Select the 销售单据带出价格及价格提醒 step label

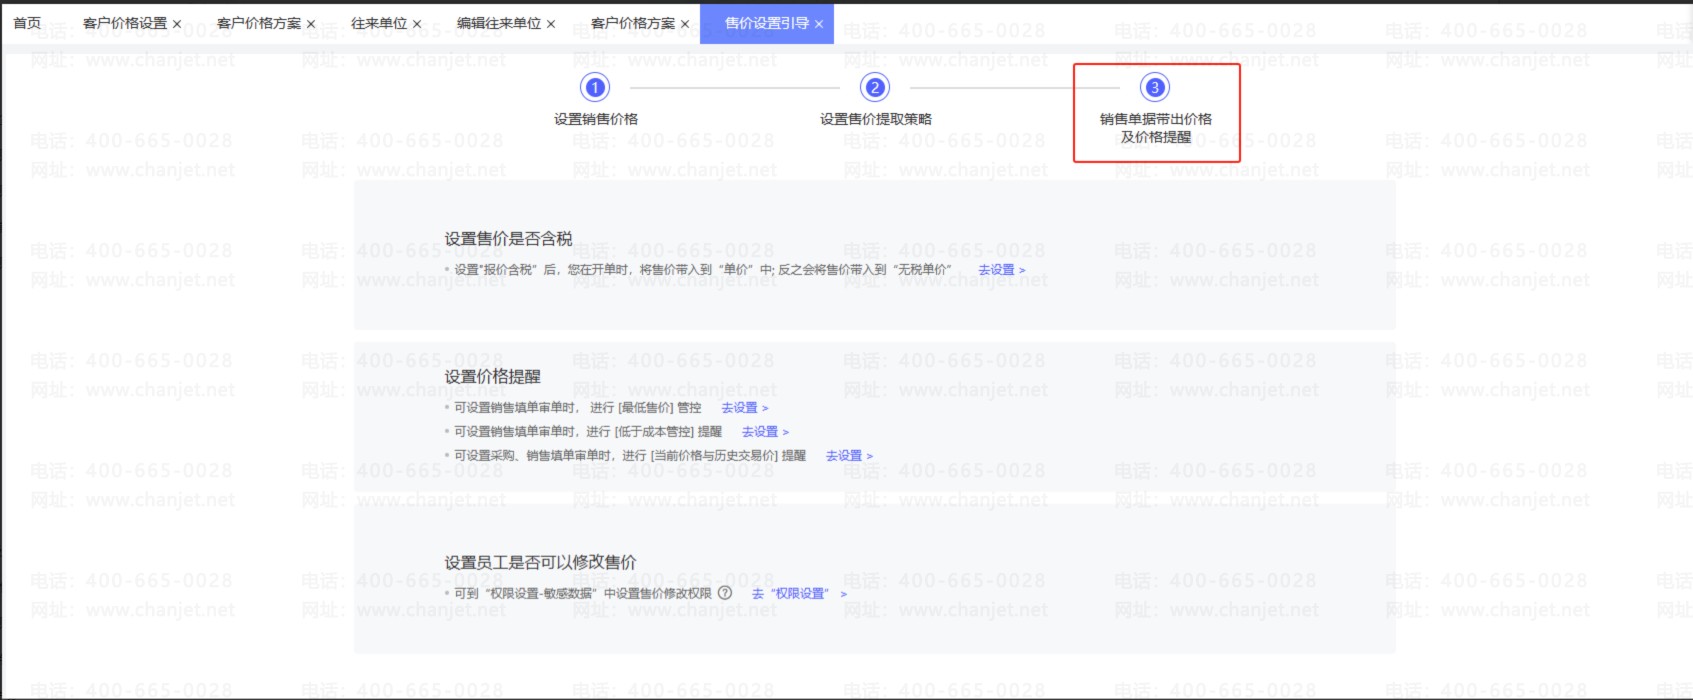click(x=1156, y=128)
